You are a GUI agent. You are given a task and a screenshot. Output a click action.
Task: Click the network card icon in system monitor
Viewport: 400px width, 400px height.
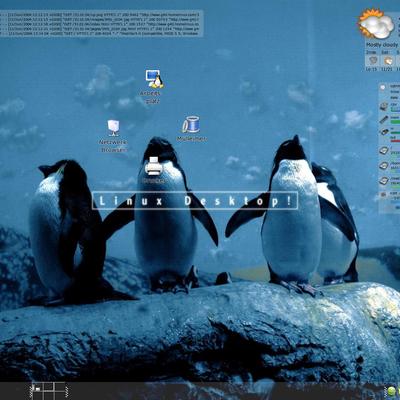click(x=384, y=131)
